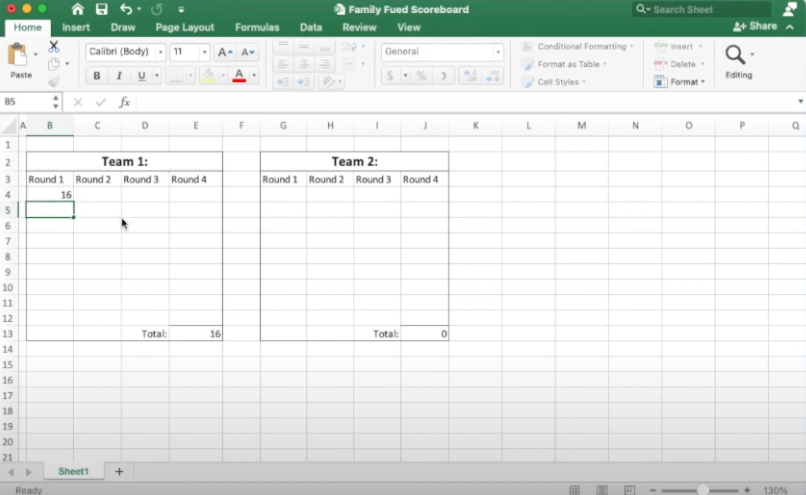Image resolution: width=806 pixels, height=495 pixels.
Task: Decrease indent of cell content
Action: click(283, 82)
